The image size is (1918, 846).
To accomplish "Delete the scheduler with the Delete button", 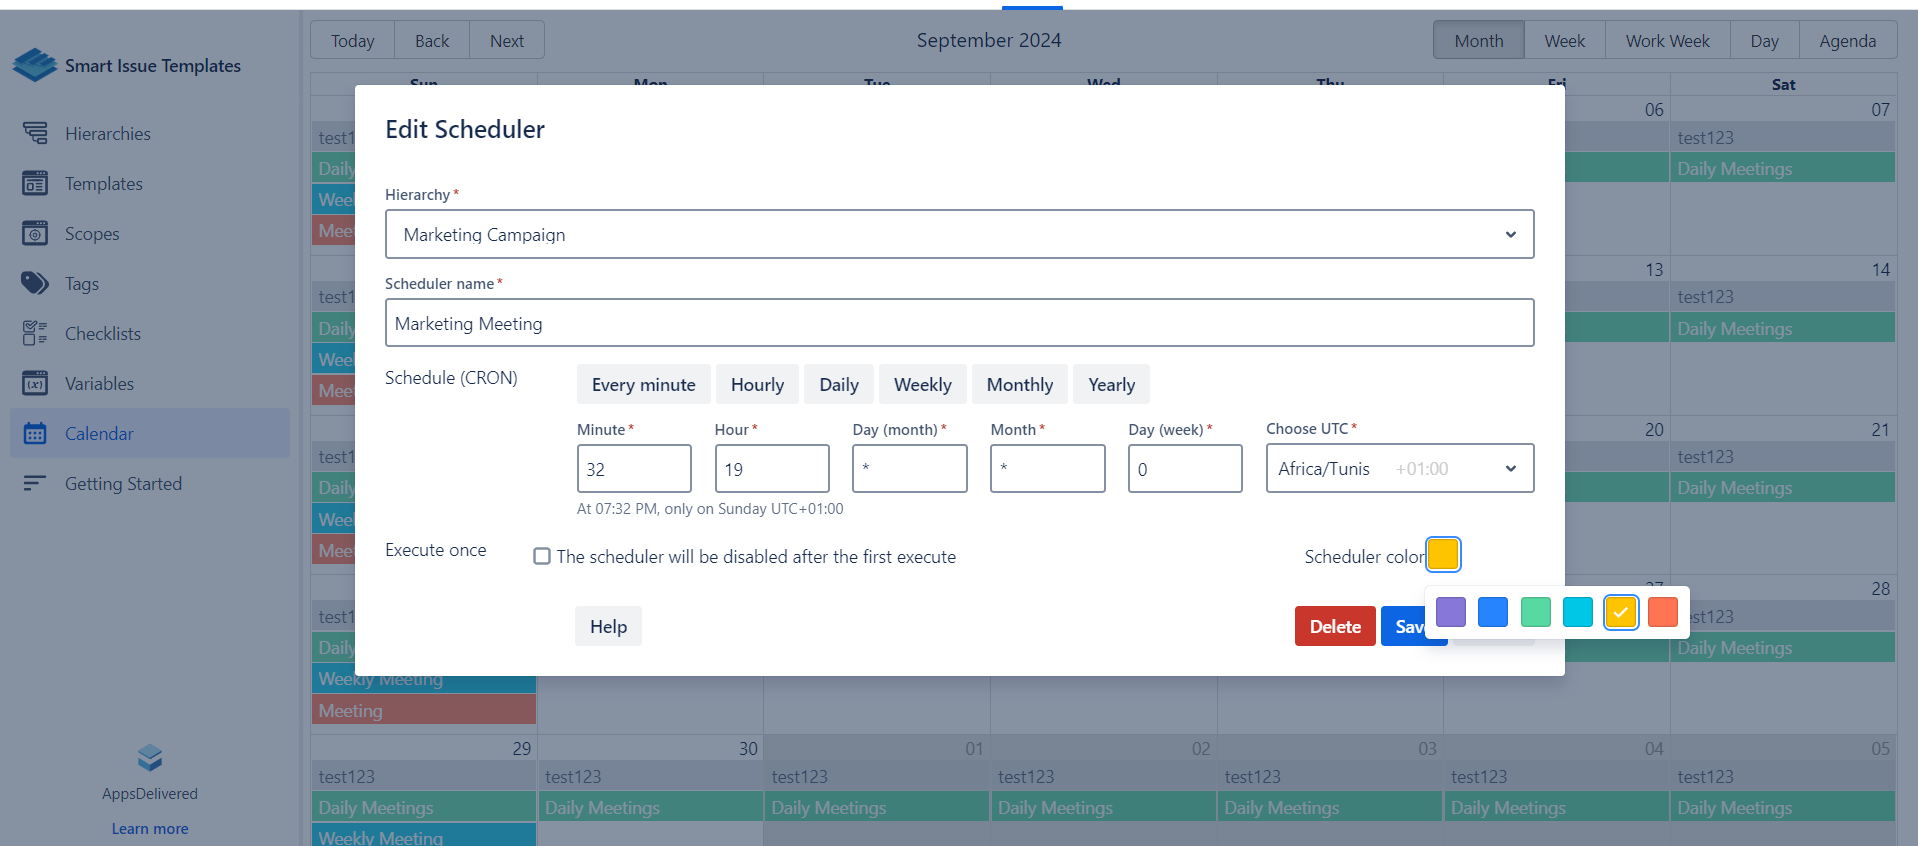I will pyautogui.click(x=1334, y=626).
